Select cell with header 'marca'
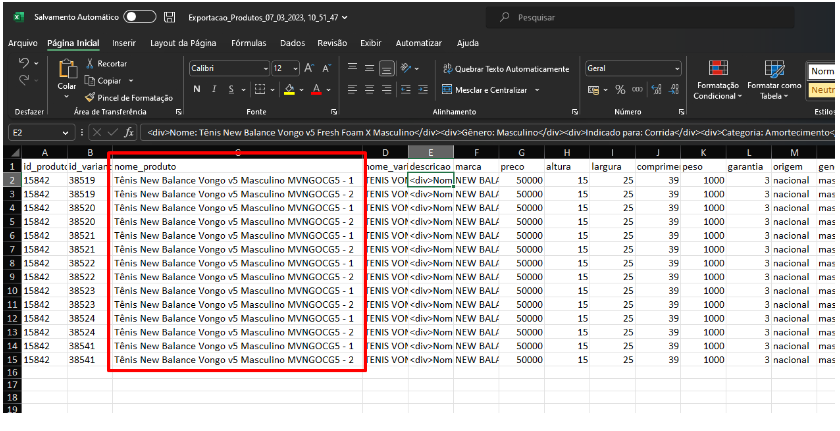 click(476, 167)
